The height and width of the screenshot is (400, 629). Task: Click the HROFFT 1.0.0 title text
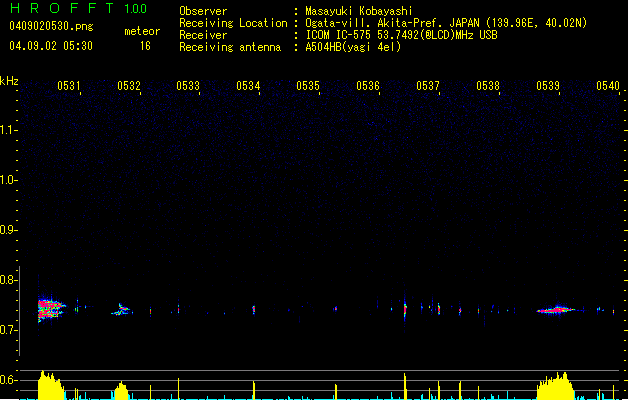[x=79, y=8]
